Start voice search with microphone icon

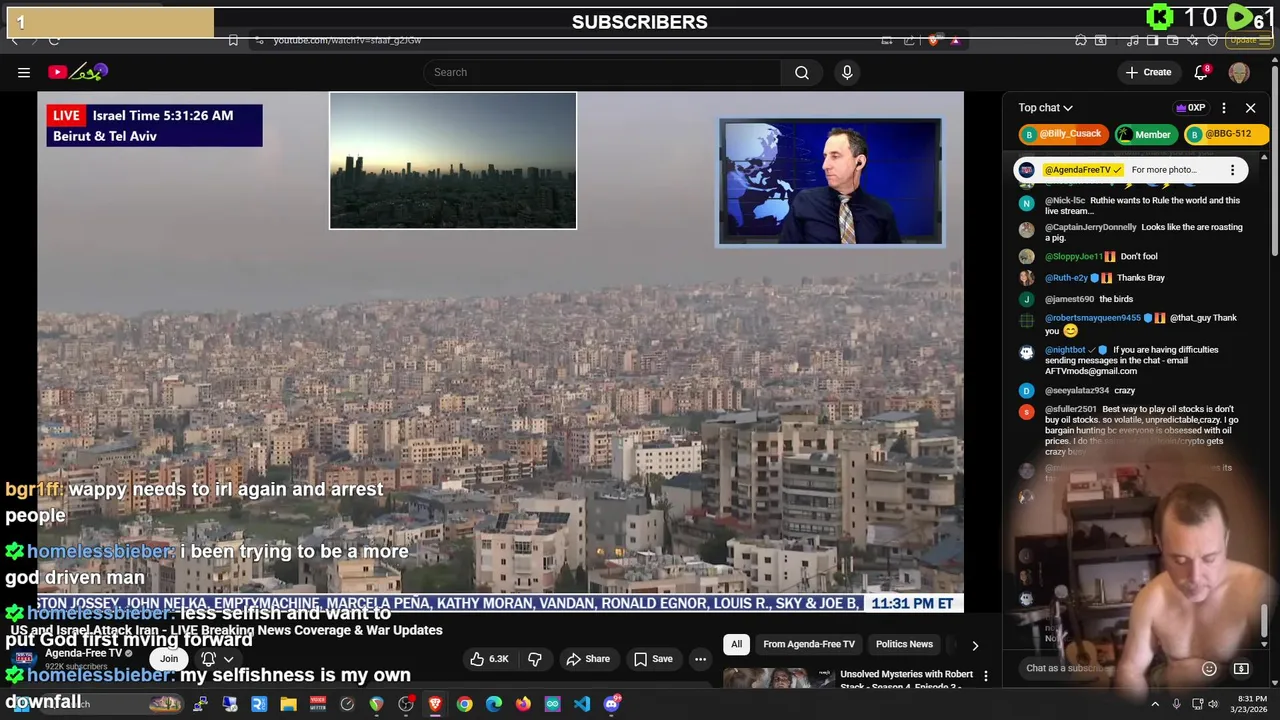(847, 72)
